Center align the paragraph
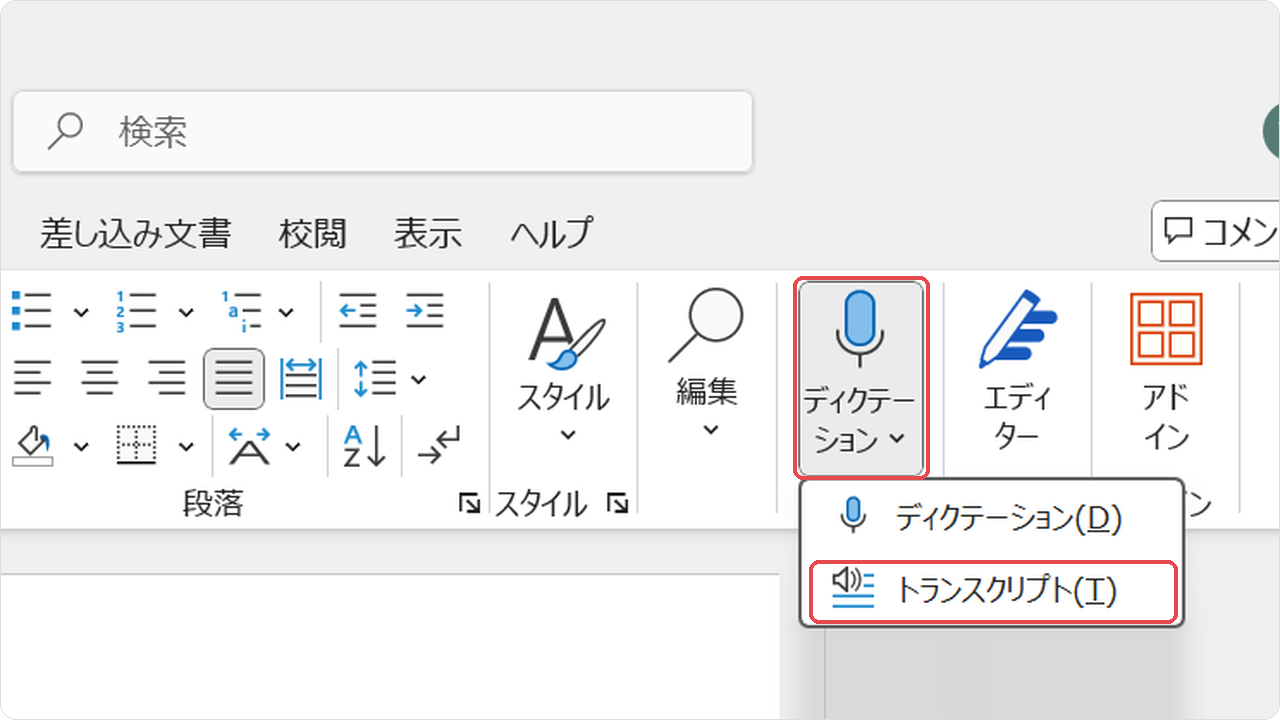 (x=99, y=379)
